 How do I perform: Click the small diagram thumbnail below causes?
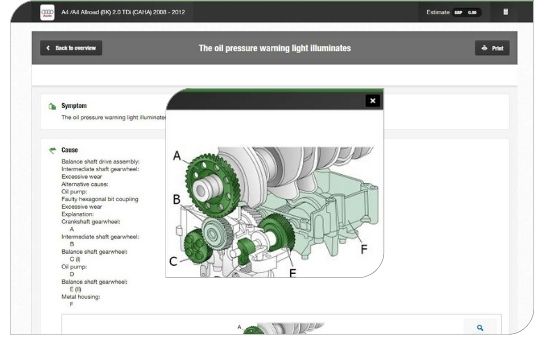pos(280,328)
